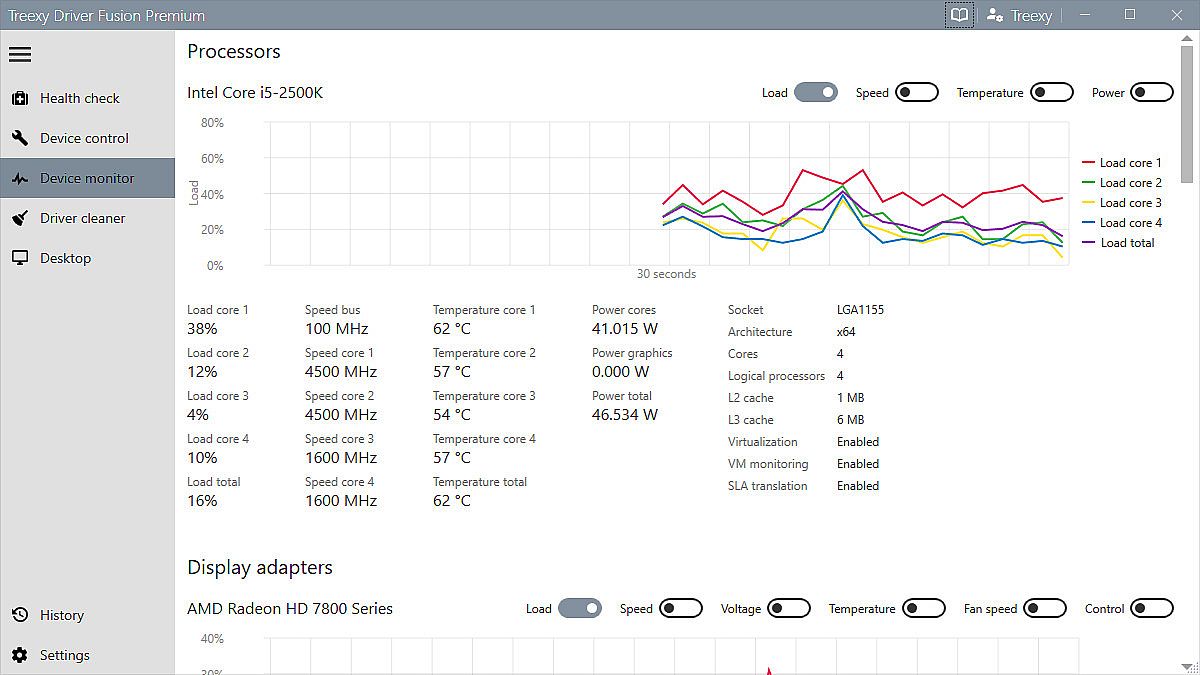The image size is (1200, 675).
Task: Enable the display adapter Fan speed toggle
Action: click(x=1044, y=609)
